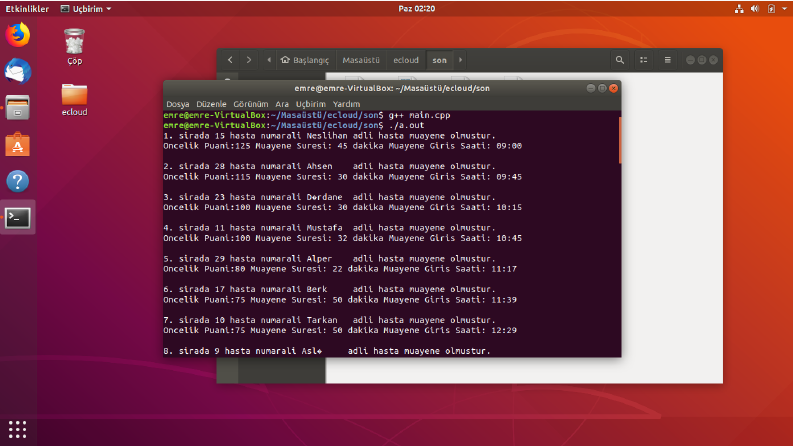Go to Masaüstü in Files path bar
This screenshot has height=446, width=793.
point(361,60)
